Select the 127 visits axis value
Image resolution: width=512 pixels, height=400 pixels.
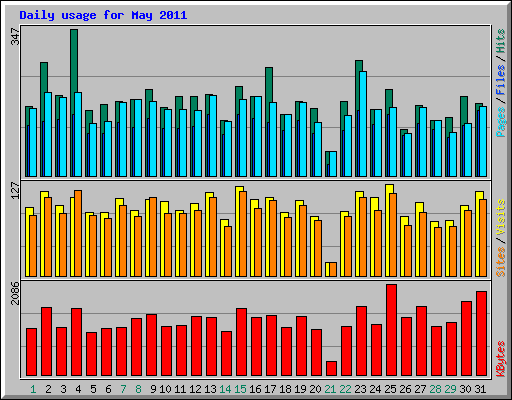point(16,191)
